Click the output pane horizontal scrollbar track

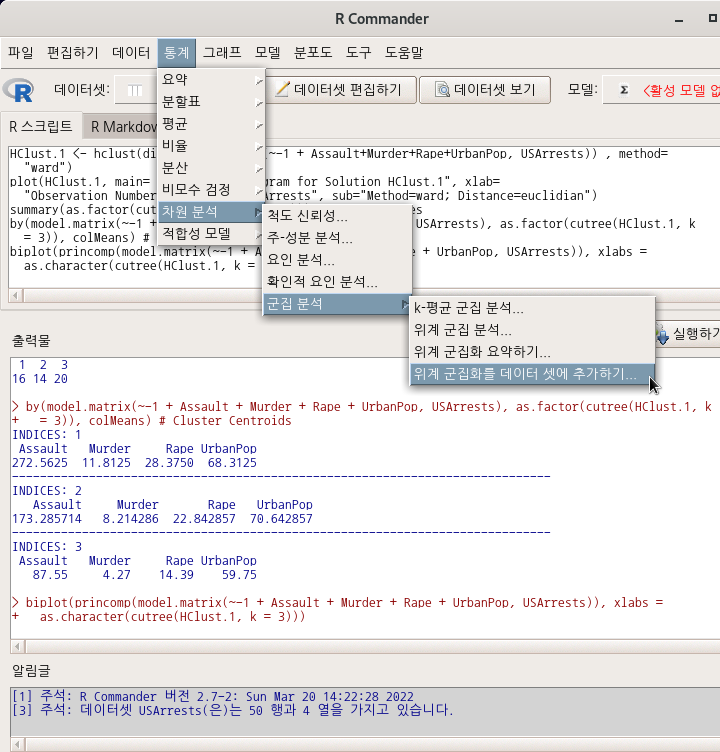(372, 646)
